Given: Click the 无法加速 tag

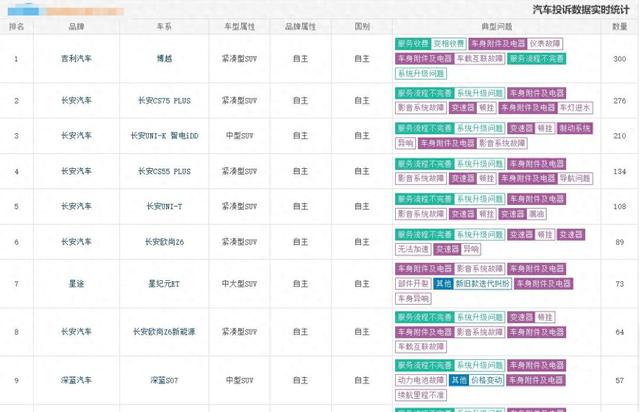Looking at the screenshot, I should click(413, 249).
